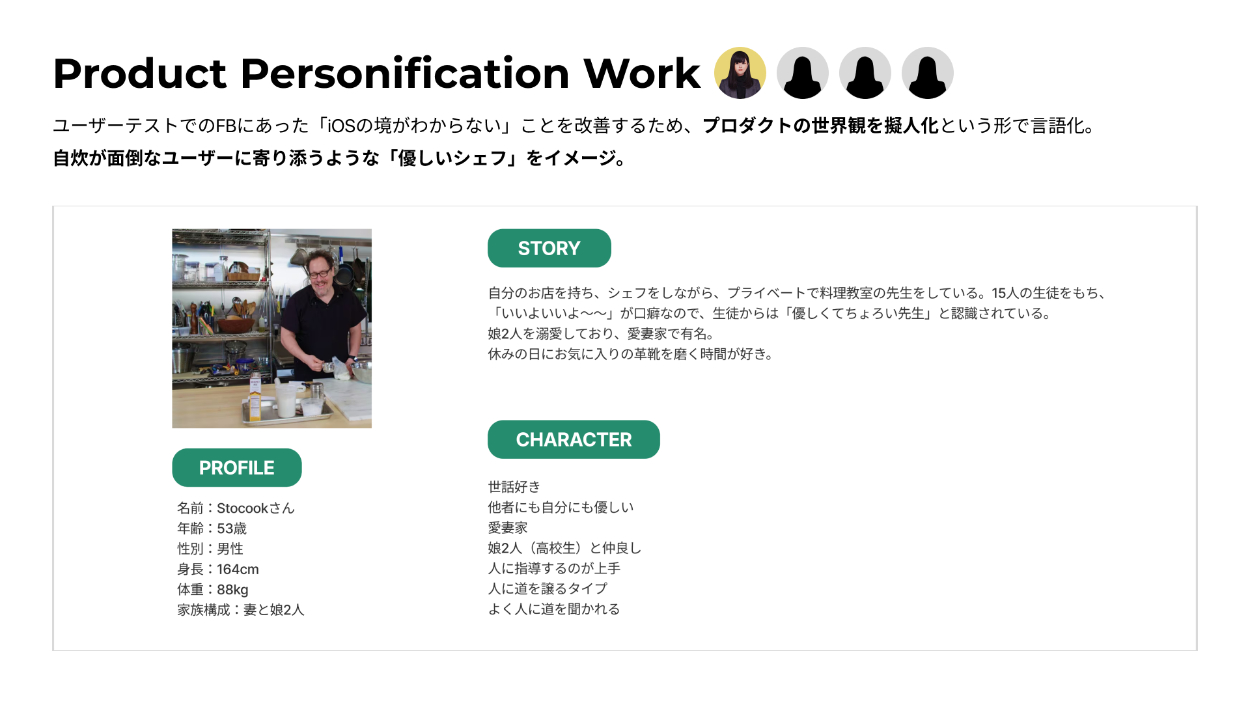
Task: Click the name line "名前：Stocookさん"
Action: pyautogui.click(x=236, y=508)
